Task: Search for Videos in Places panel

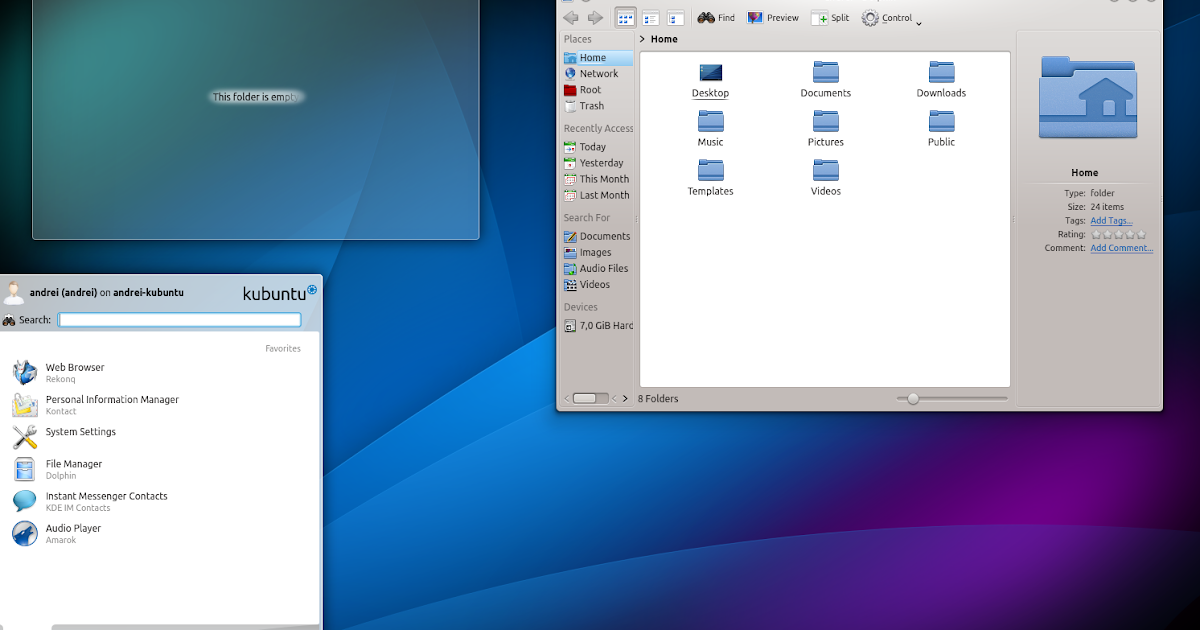Action: (x=598, y=285)
